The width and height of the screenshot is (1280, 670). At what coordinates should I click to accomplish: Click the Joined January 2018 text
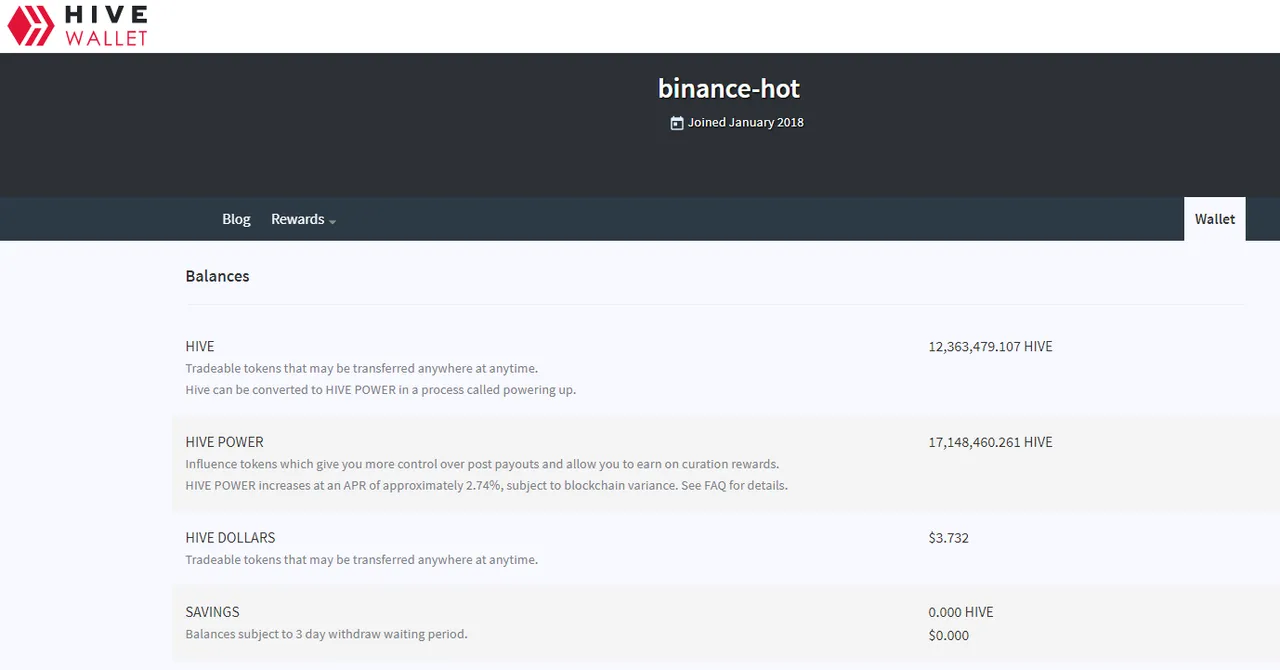click(x=746, y=123)
